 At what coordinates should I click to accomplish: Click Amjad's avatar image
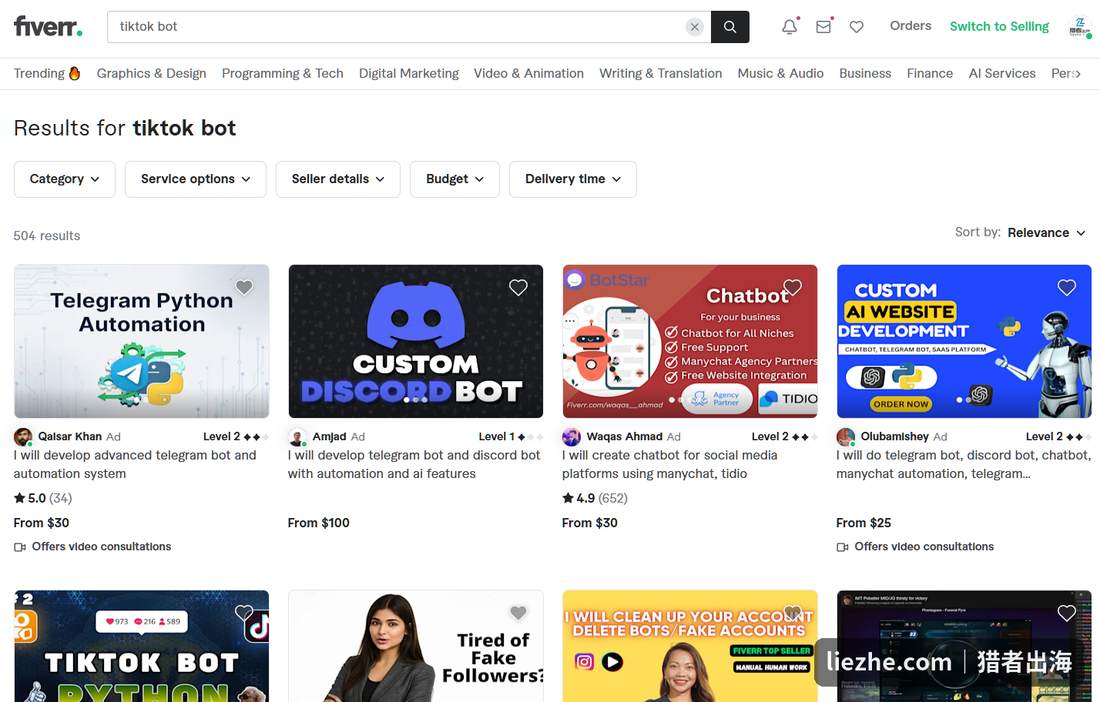tap(297, 437)
